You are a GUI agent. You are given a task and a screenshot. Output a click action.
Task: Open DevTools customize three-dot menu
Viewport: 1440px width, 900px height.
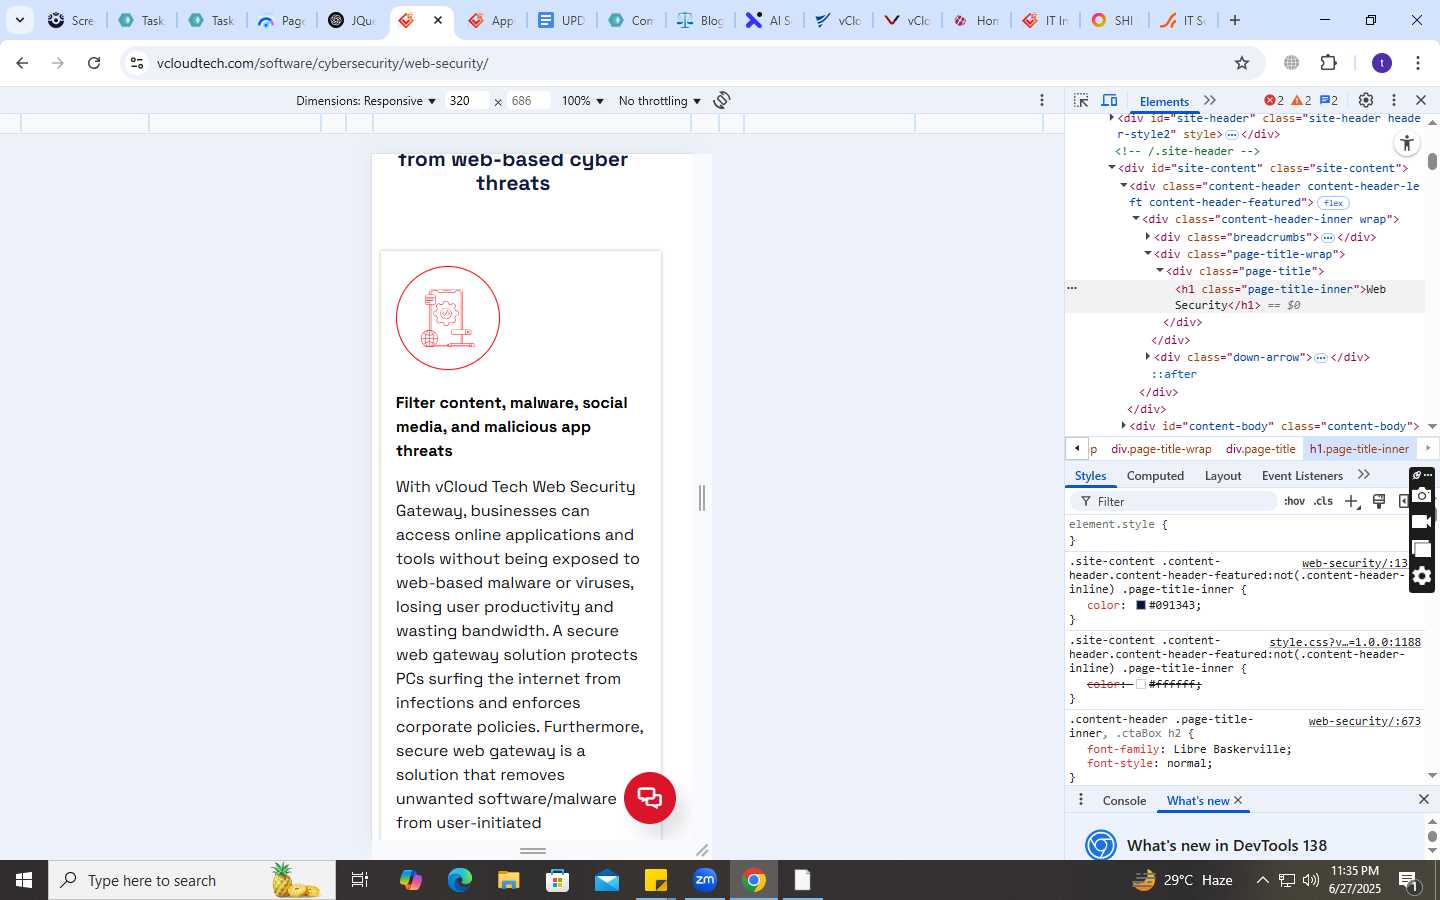coord(1393,100)
